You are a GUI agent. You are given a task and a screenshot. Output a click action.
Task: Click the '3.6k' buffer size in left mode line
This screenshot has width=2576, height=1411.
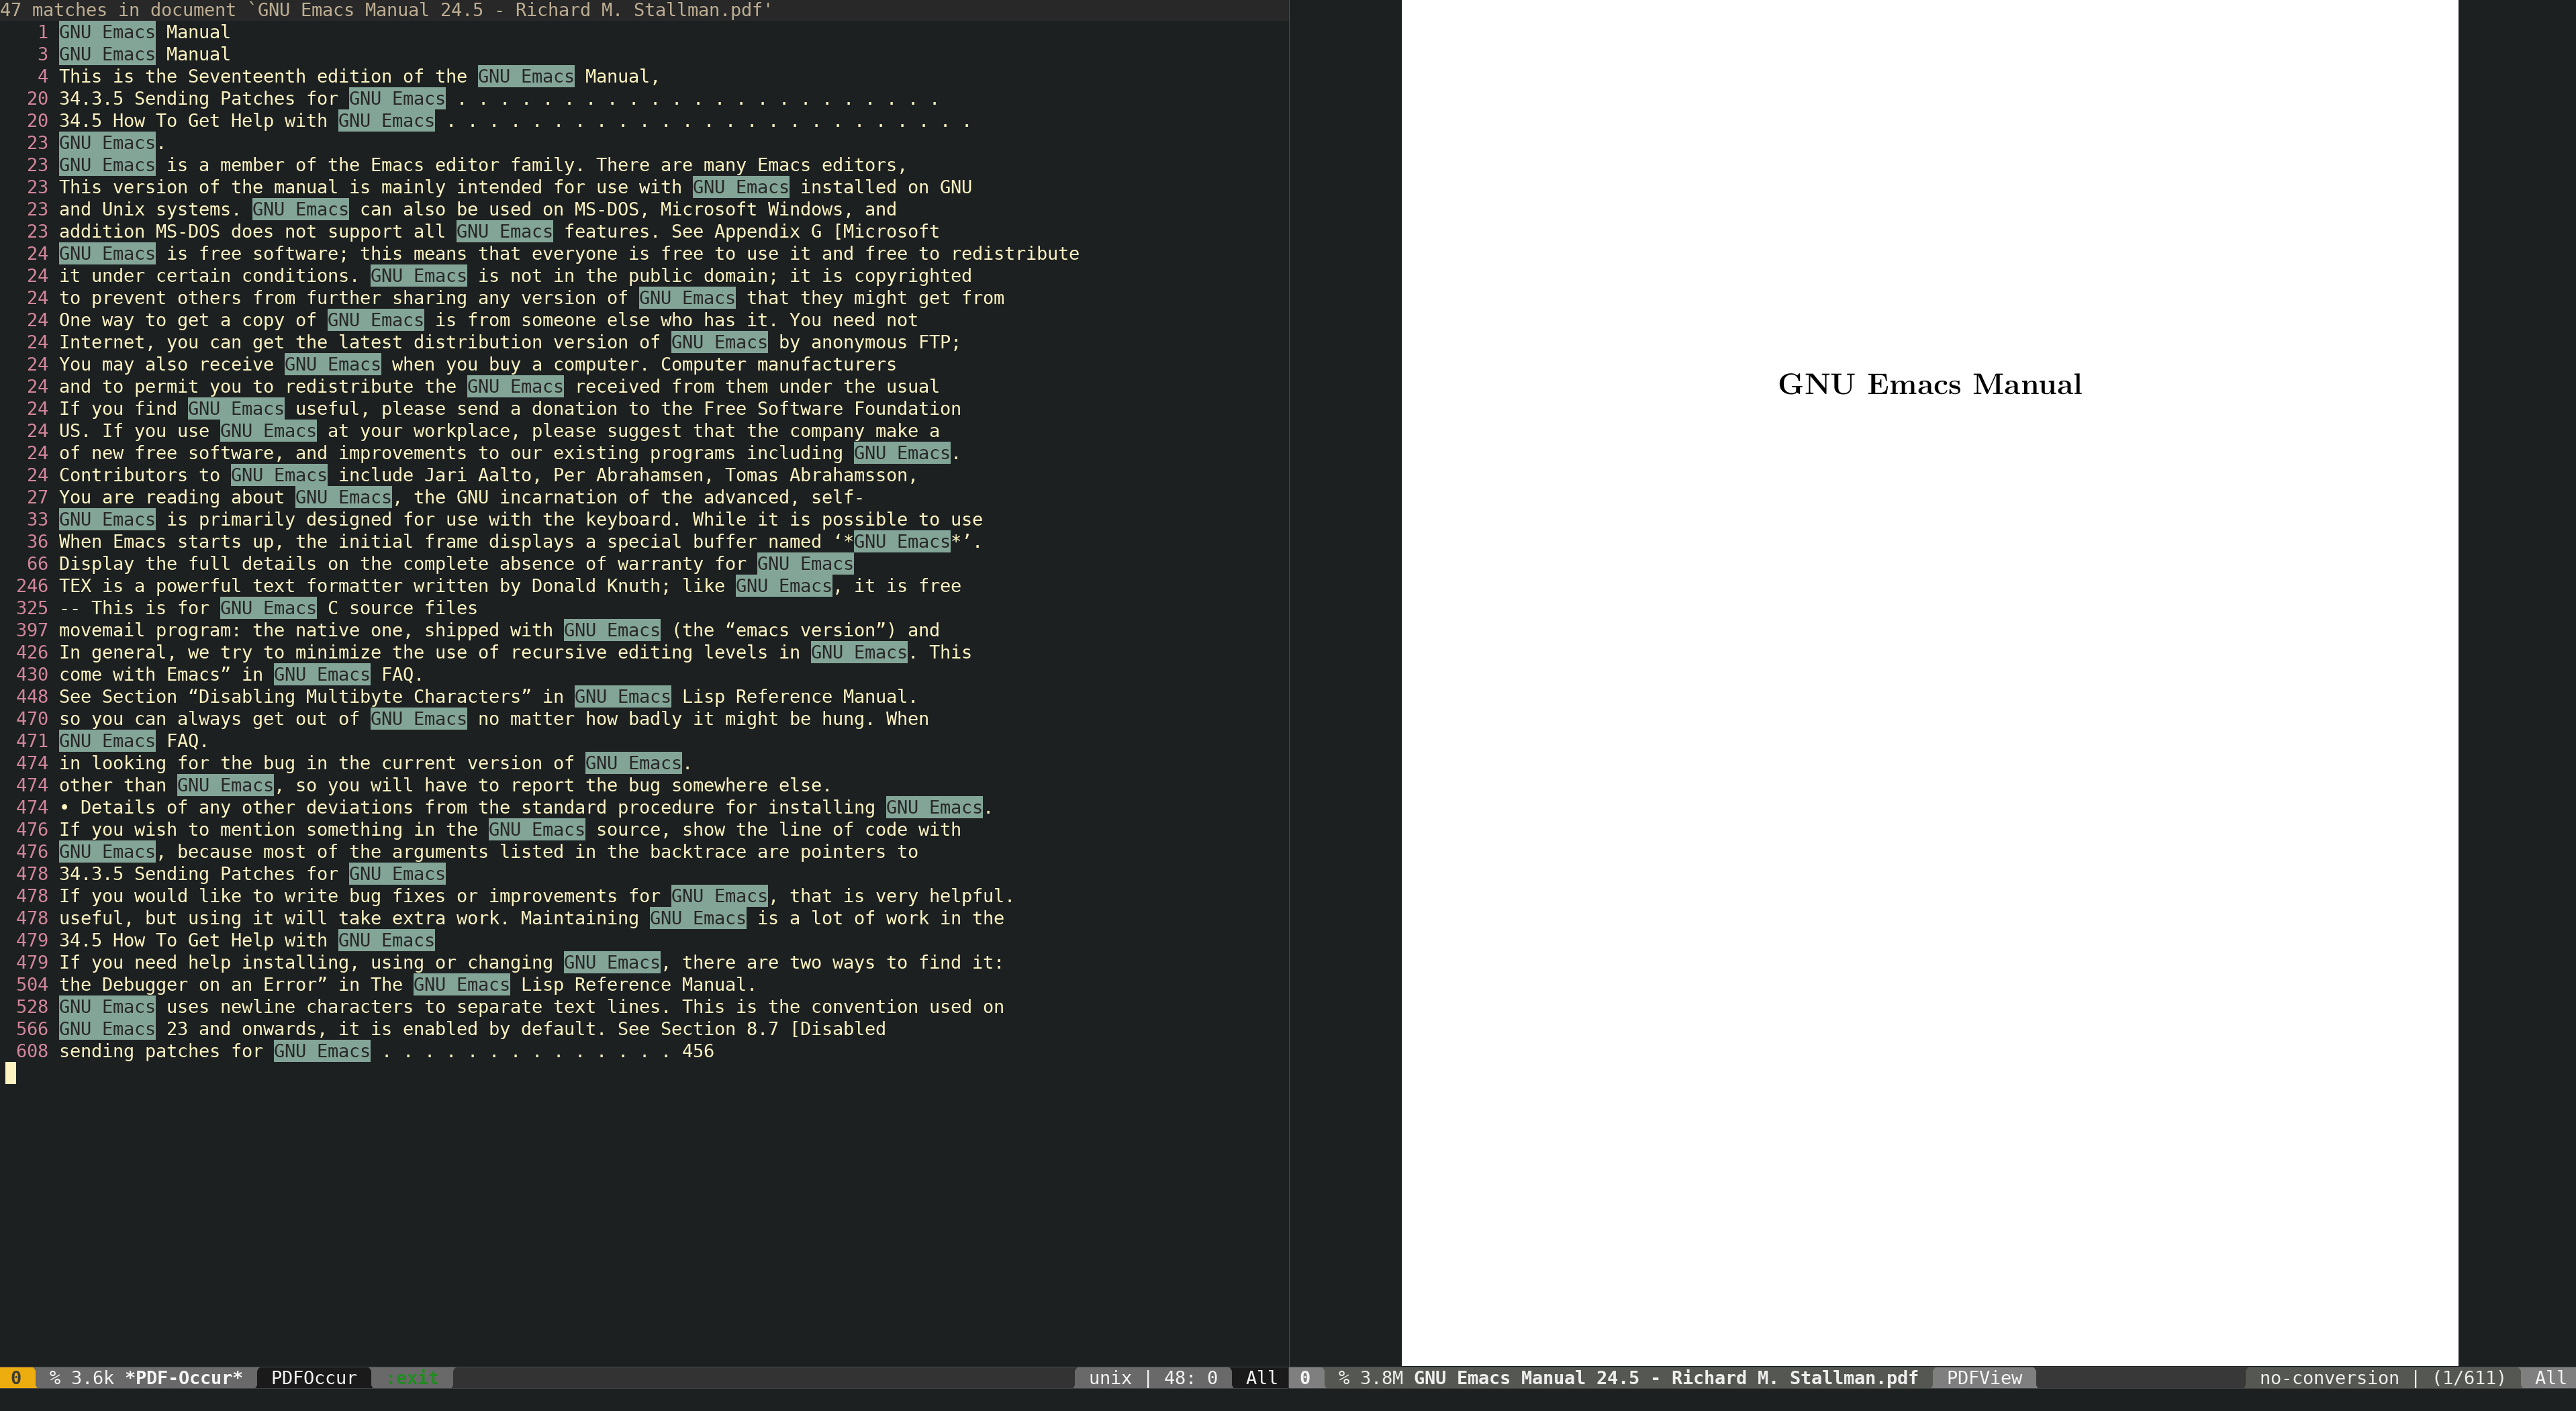pyautogui.click(x=92, y=1378)
